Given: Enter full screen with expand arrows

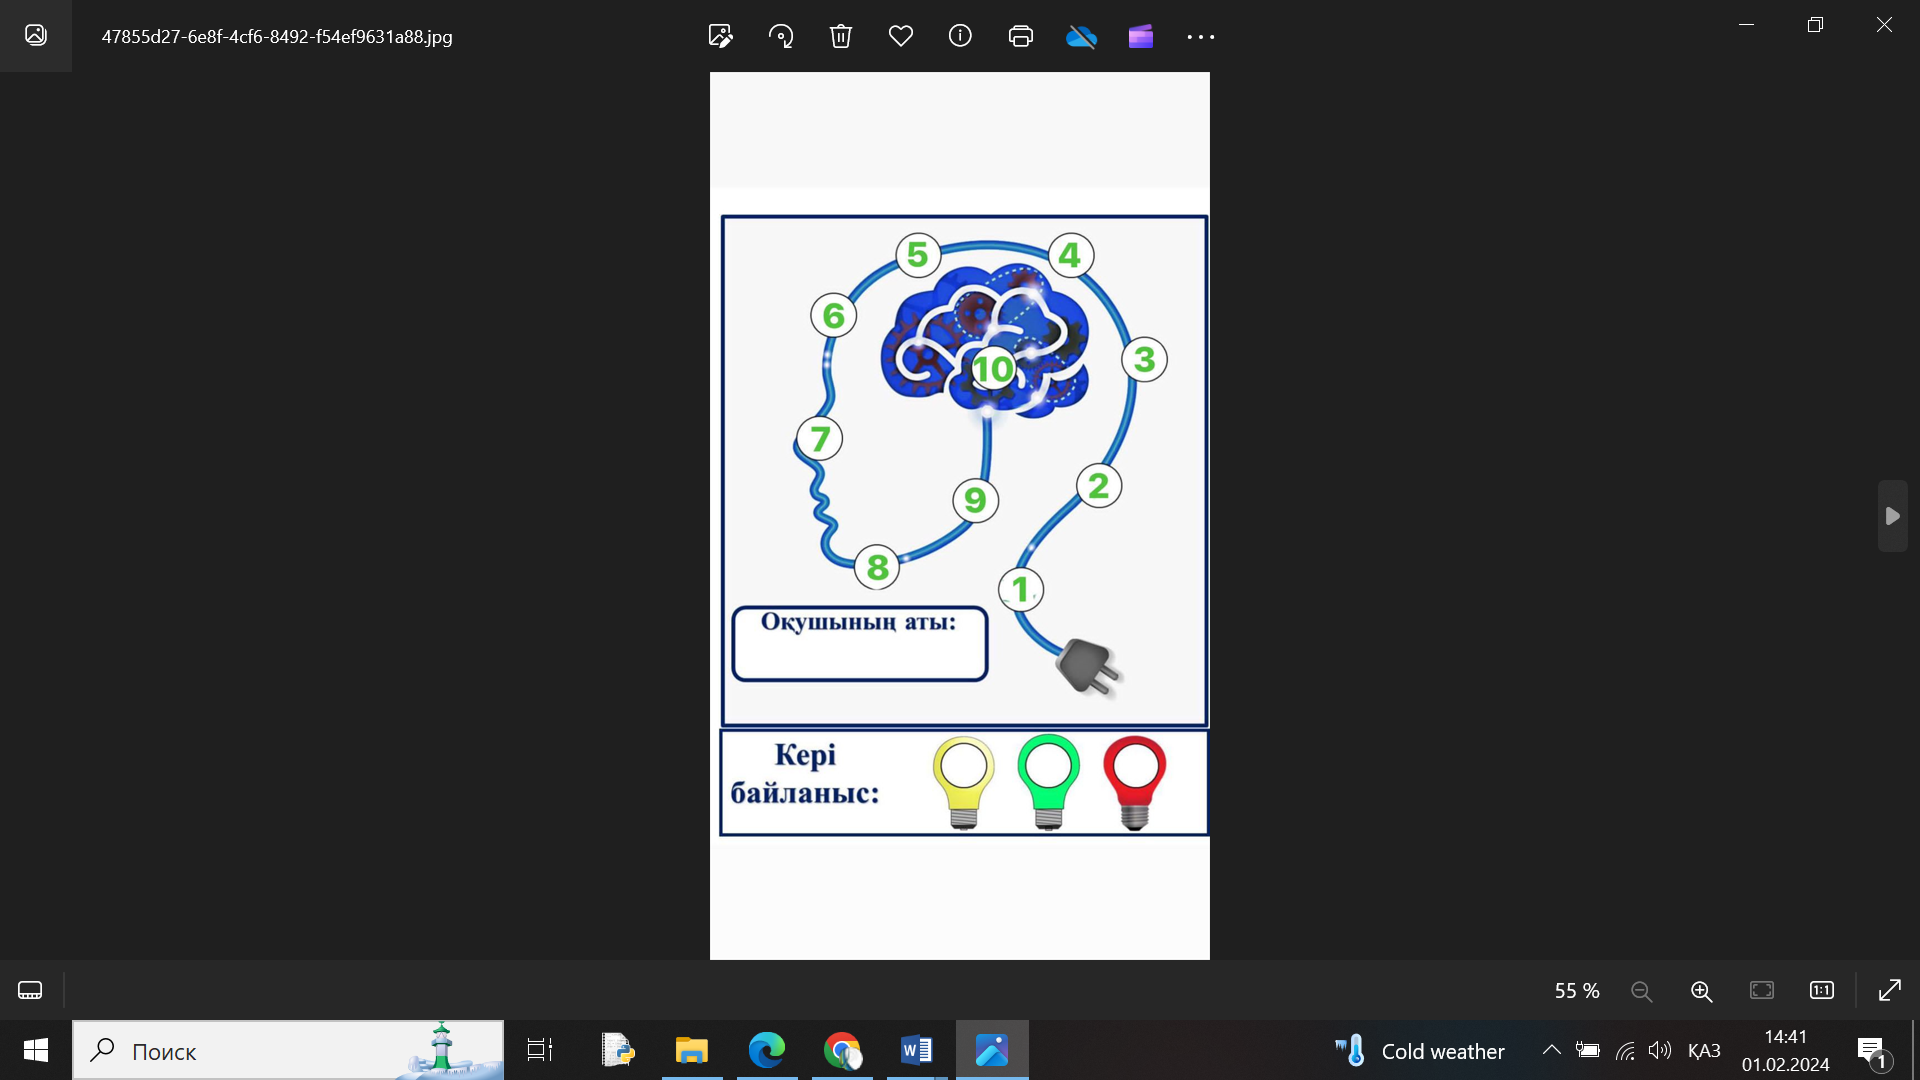Looking at the screenshot, I should click(x=1889, y=990).
